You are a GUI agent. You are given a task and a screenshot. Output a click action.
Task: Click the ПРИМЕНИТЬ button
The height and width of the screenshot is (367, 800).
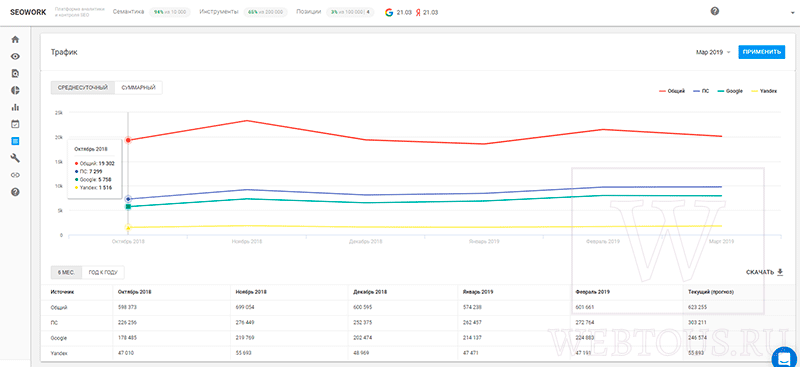761,52
